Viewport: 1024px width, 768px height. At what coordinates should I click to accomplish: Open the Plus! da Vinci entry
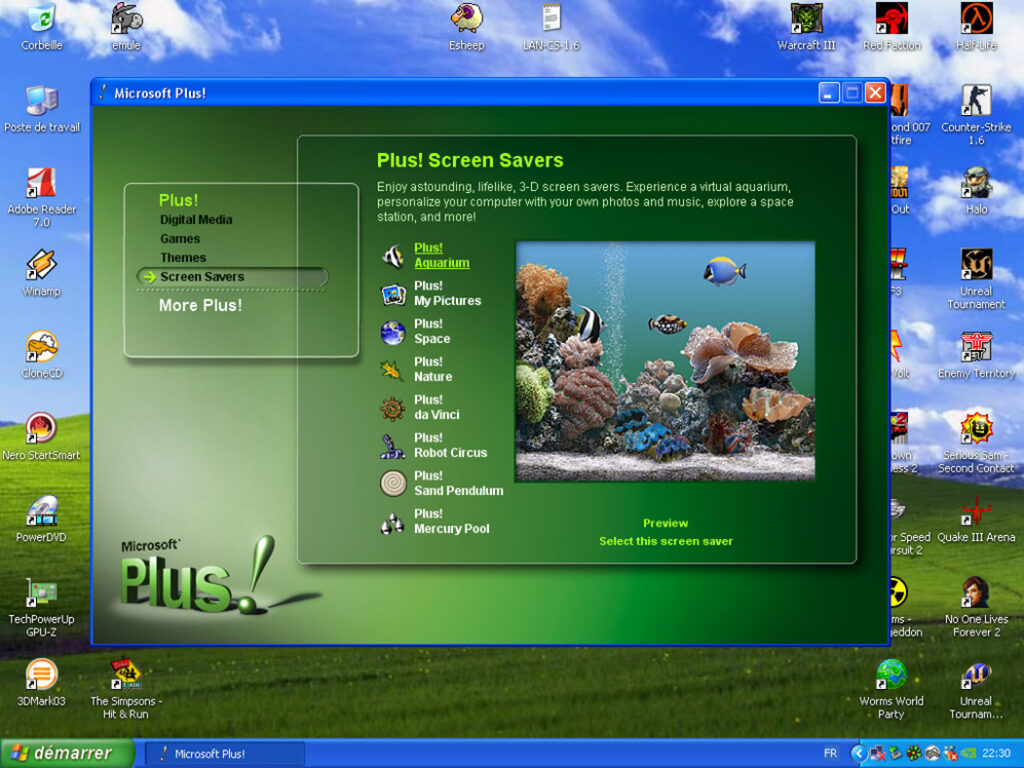pyautogui.click(x=436, y=407)
